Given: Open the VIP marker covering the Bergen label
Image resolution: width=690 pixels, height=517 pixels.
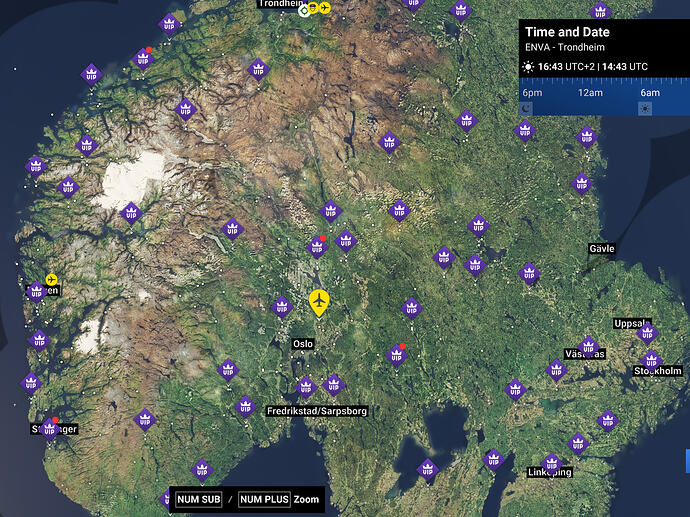Looking at the screenshot, I should pos(37,292).
